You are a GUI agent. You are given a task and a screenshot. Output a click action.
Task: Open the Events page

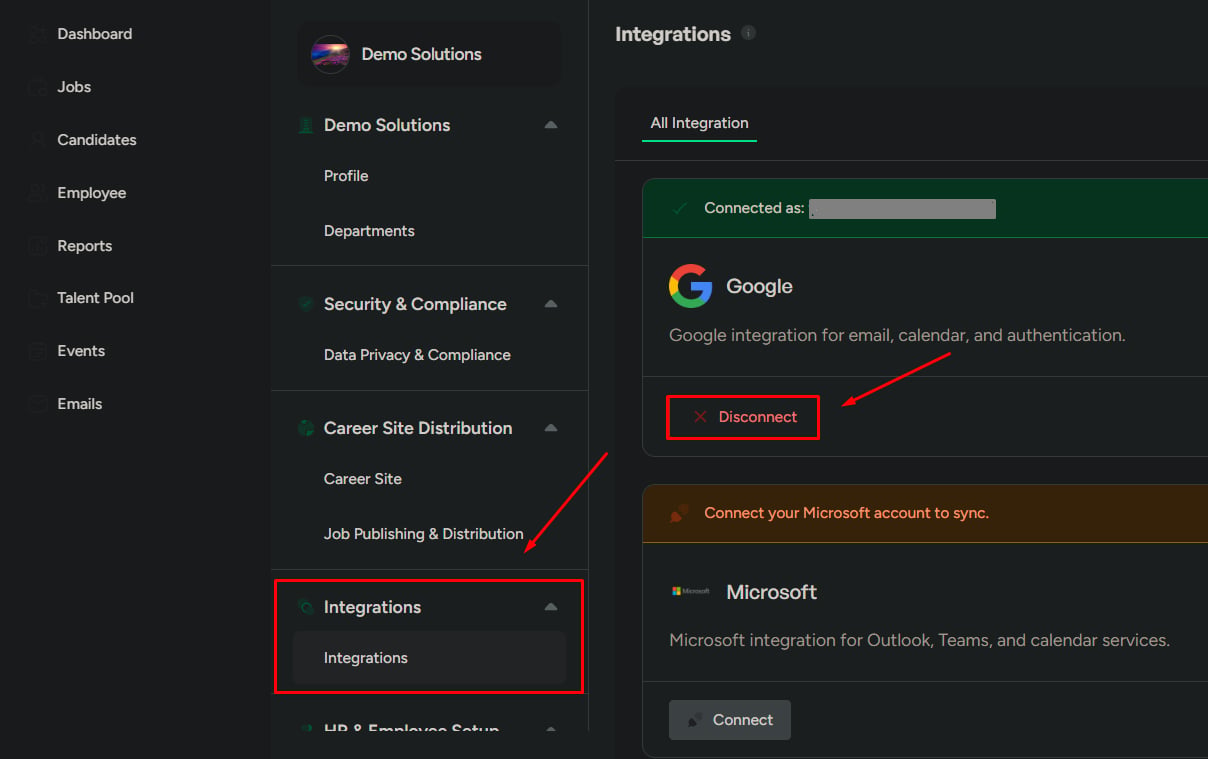81,351
